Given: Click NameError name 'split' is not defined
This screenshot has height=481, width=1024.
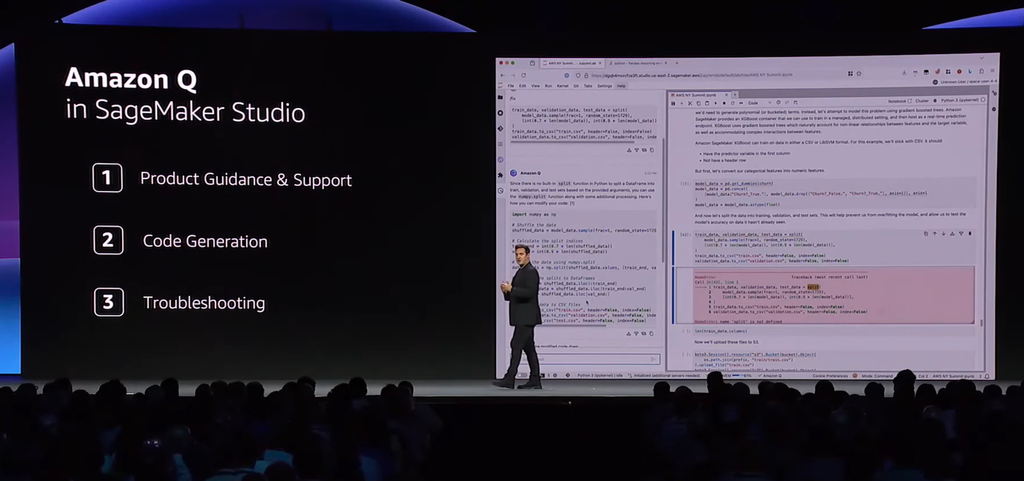Looking at the screenshot, I should (x=738, y=321).
